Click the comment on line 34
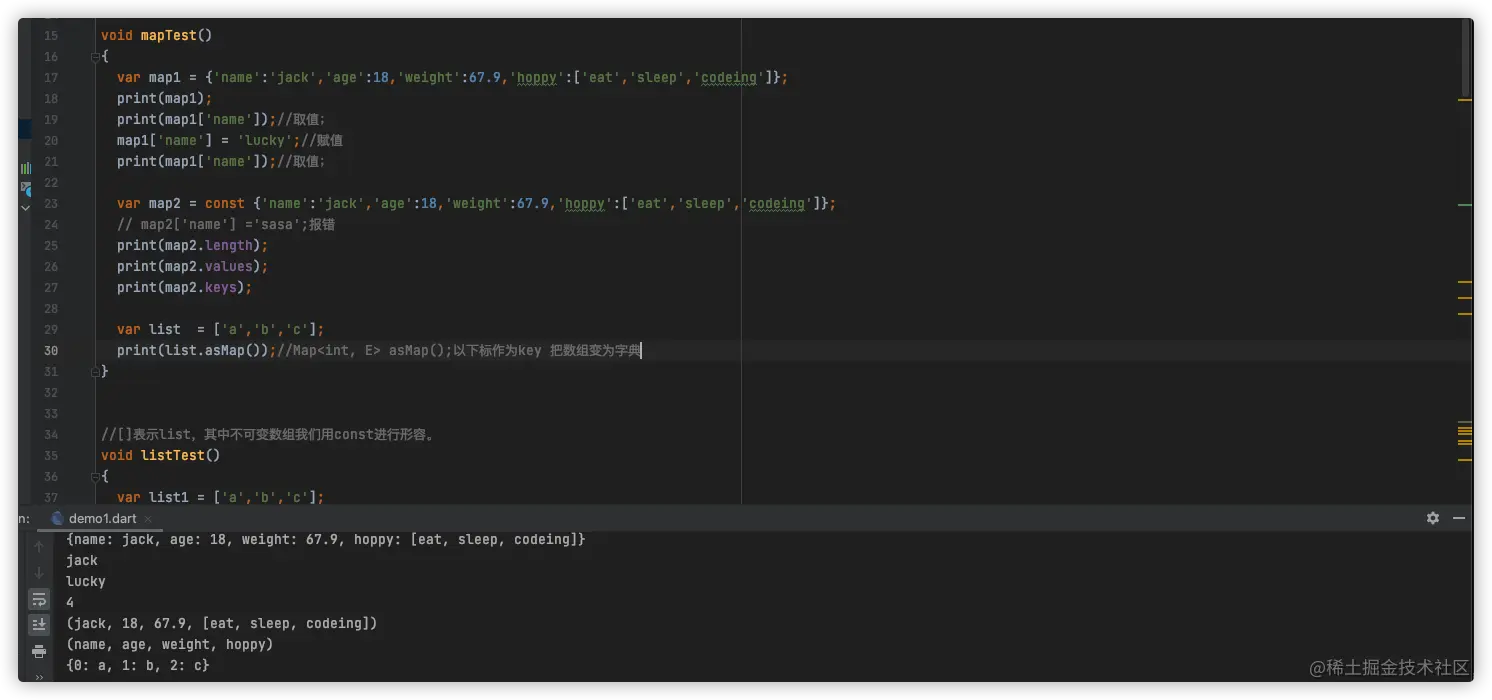The width and height of the screenshot is (1492, 700). point(267,434)
